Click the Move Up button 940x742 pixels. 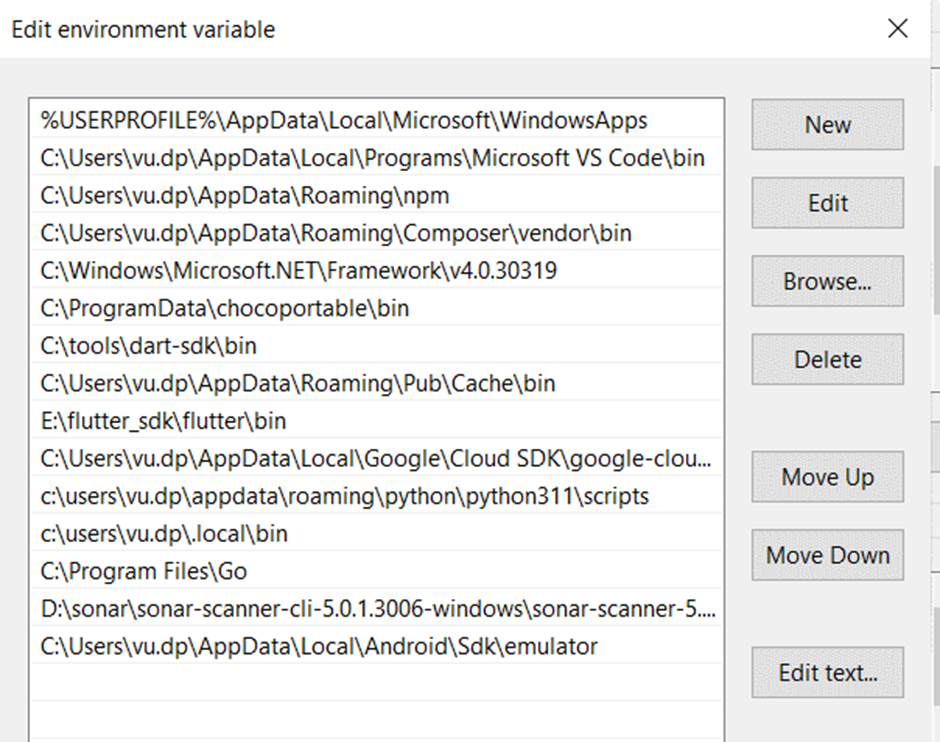coord(827,477)
